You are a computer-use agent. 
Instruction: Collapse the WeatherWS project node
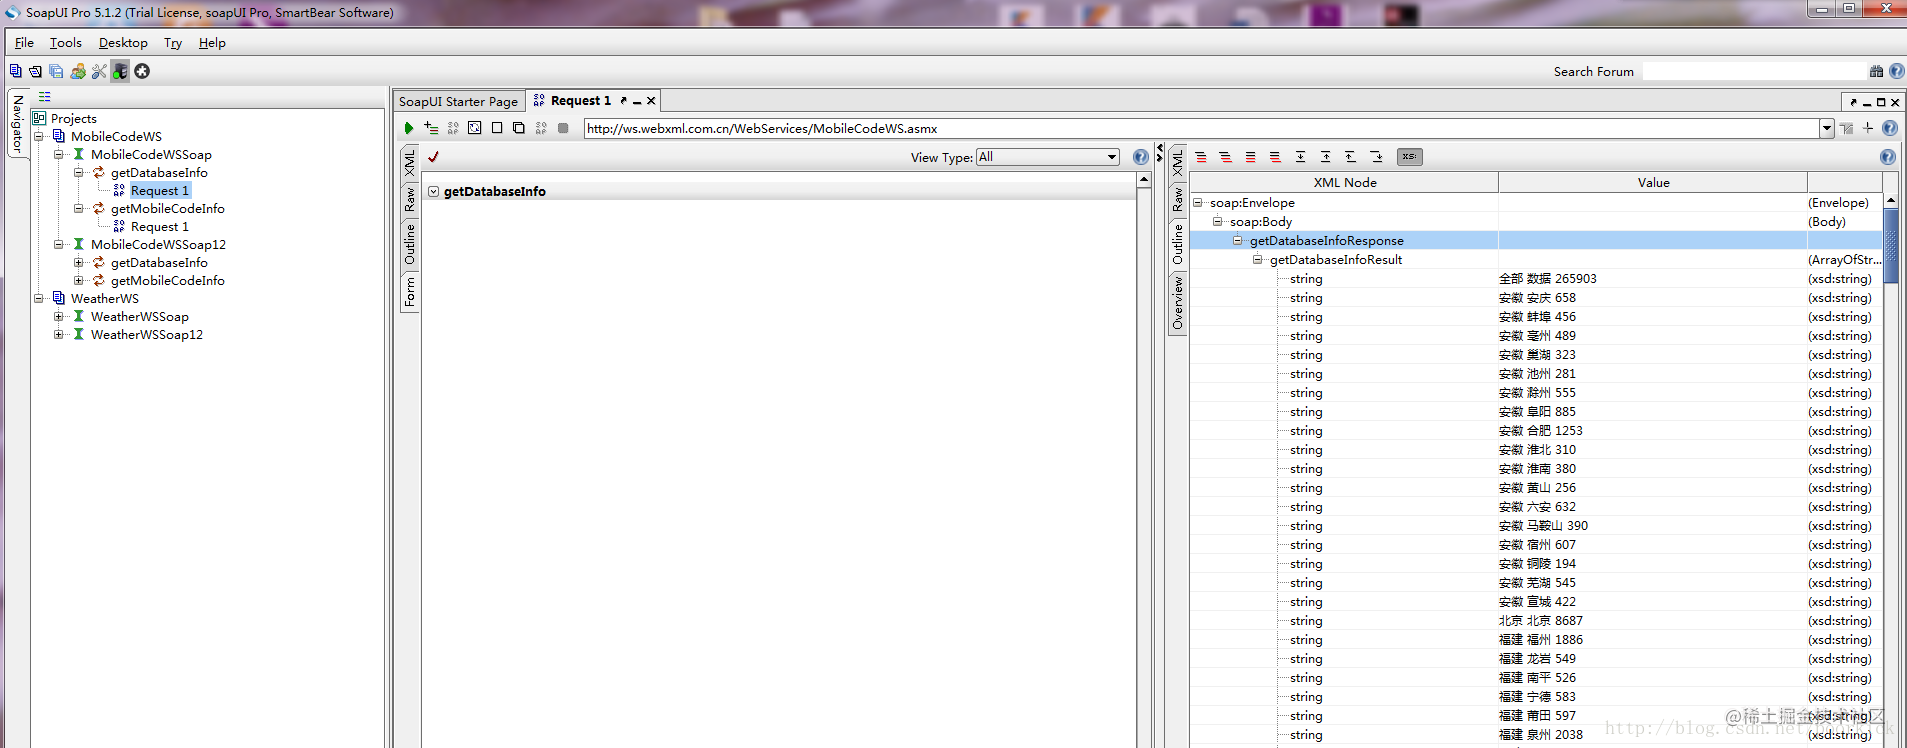39,298
